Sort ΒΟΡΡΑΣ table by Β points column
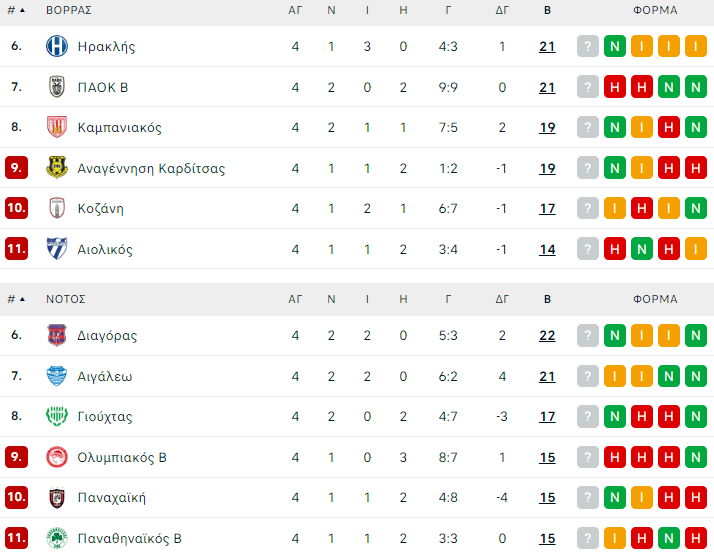Screen dimensions: 714x554 click(x=547, y=10)
